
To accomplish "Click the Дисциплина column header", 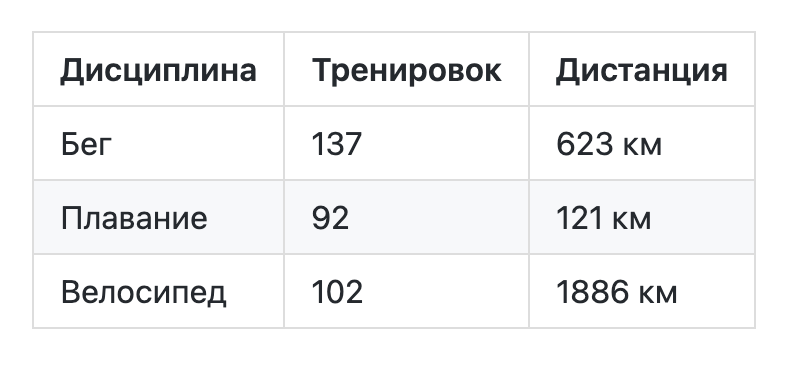I will coord(158,69).
